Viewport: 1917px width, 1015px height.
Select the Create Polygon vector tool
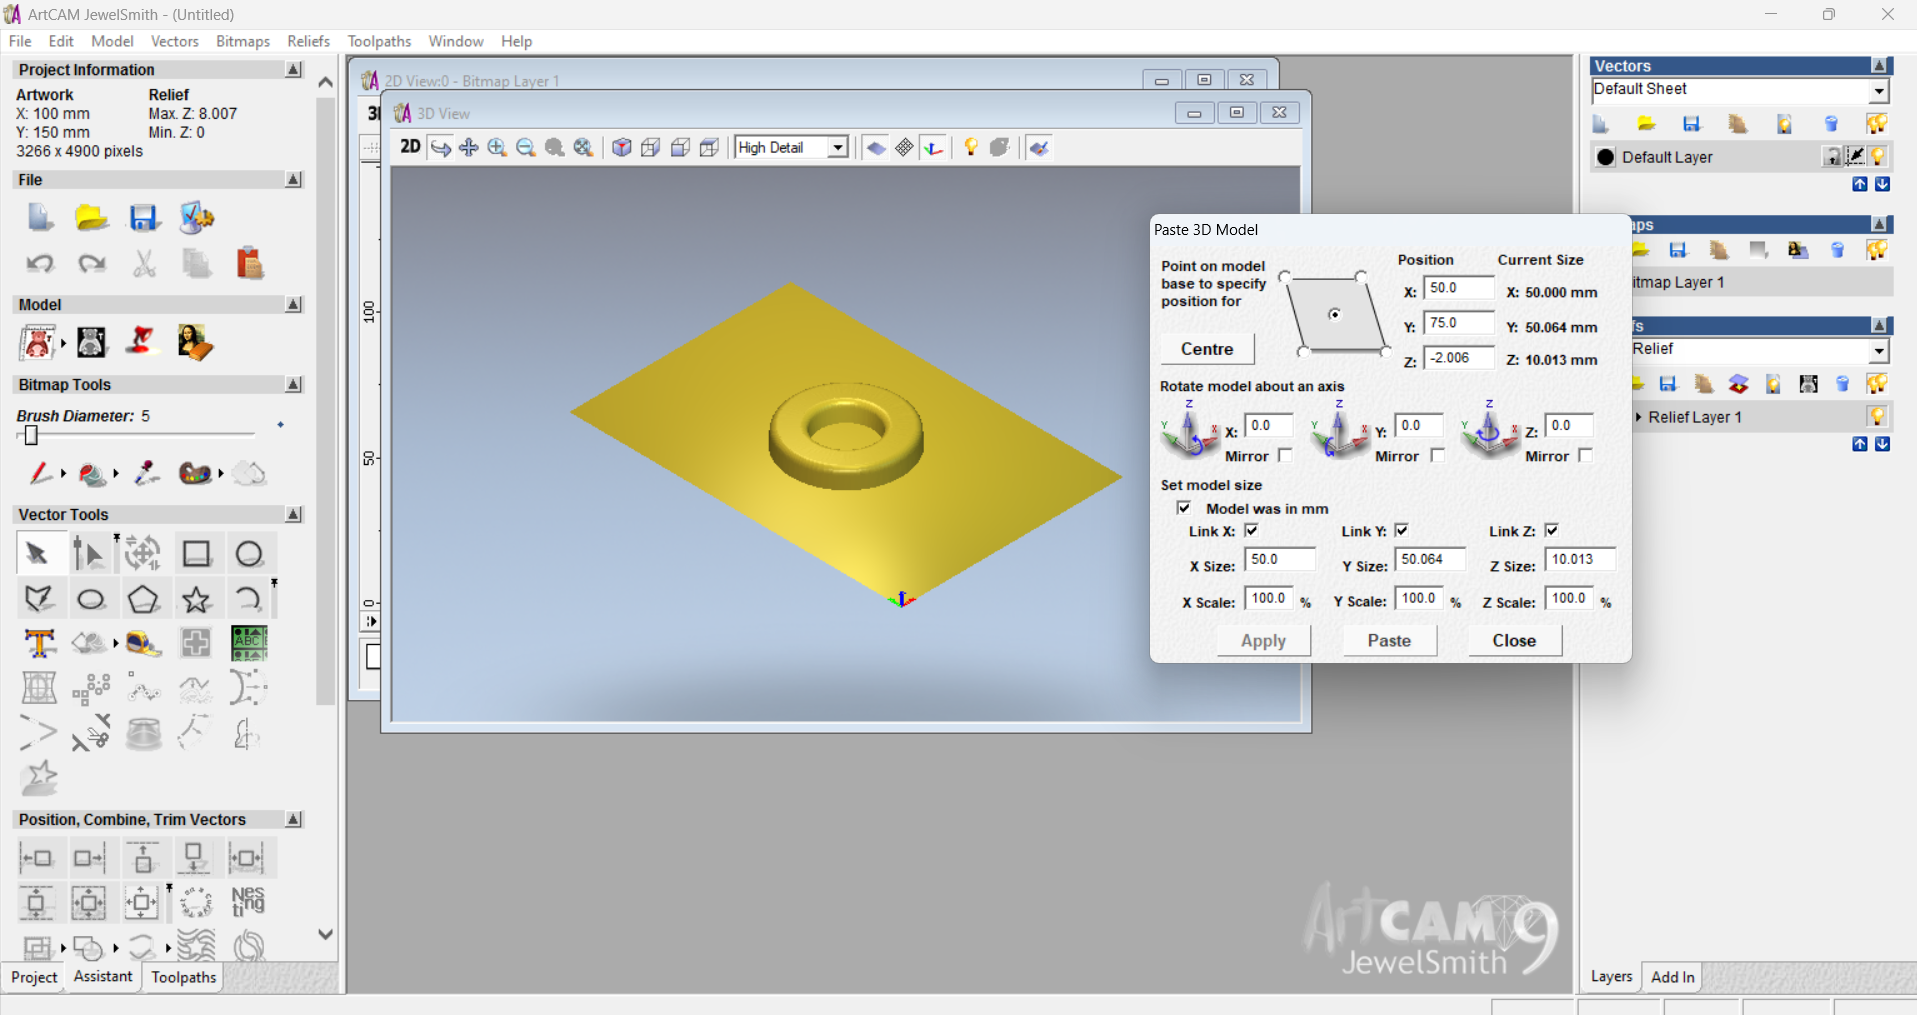click(143, 599)
